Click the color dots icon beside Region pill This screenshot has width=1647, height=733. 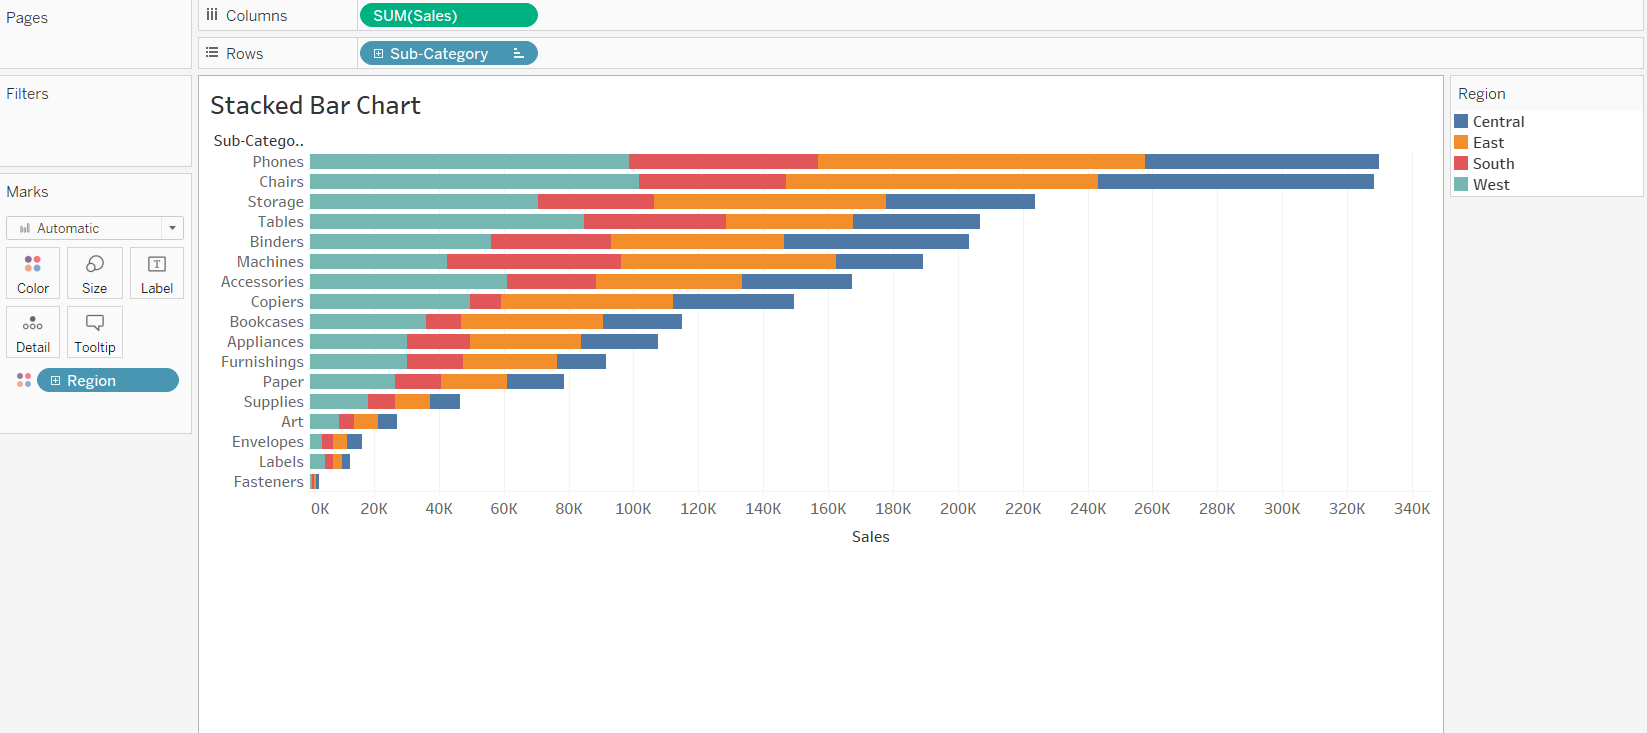coord(24,380)
